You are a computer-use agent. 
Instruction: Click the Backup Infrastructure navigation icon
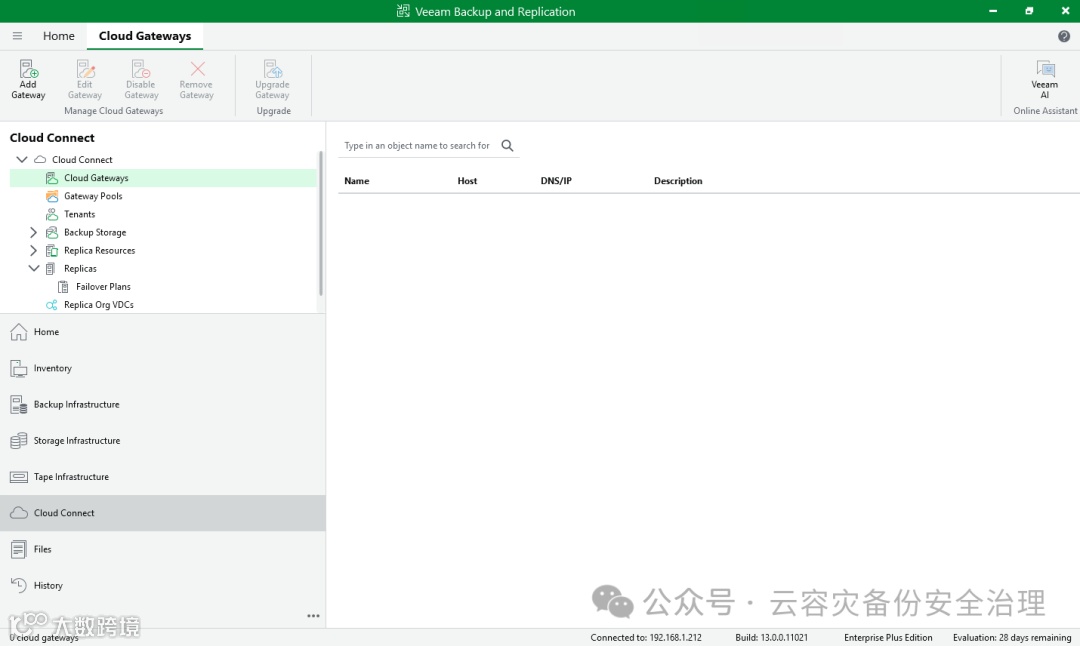point(19,404)
